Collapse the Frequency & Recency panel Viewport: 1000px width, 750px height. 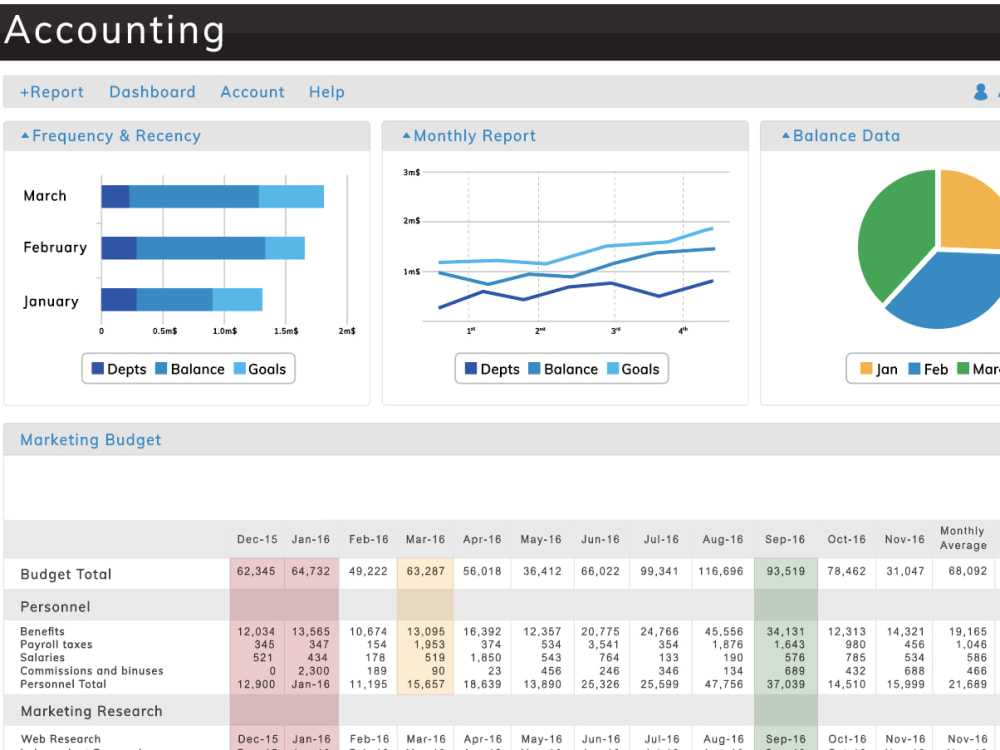(x=25, y=136)
